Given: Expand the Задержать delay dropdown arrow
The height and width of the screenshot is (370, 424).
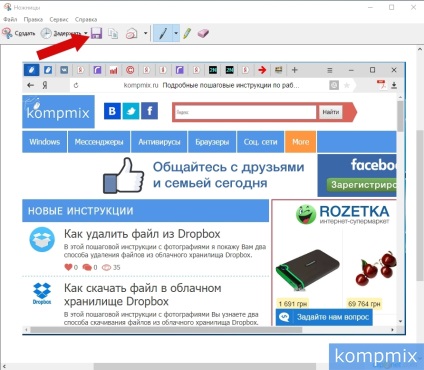Looking at the screenshot, I should point(86,33).
